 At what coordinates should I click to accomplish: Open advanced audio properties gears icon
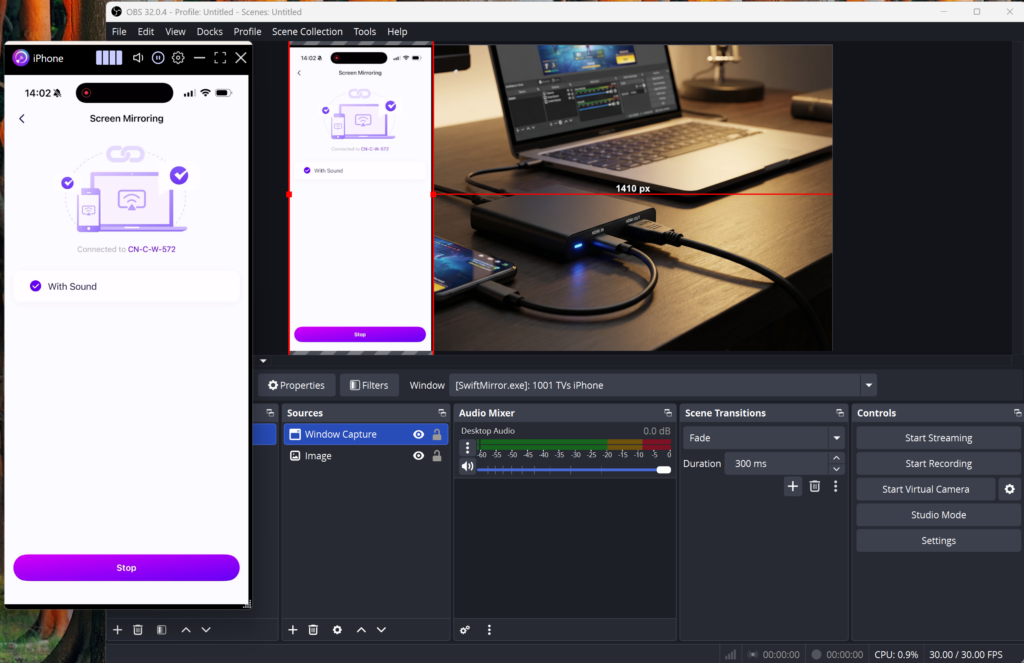(x=465, y=630)
